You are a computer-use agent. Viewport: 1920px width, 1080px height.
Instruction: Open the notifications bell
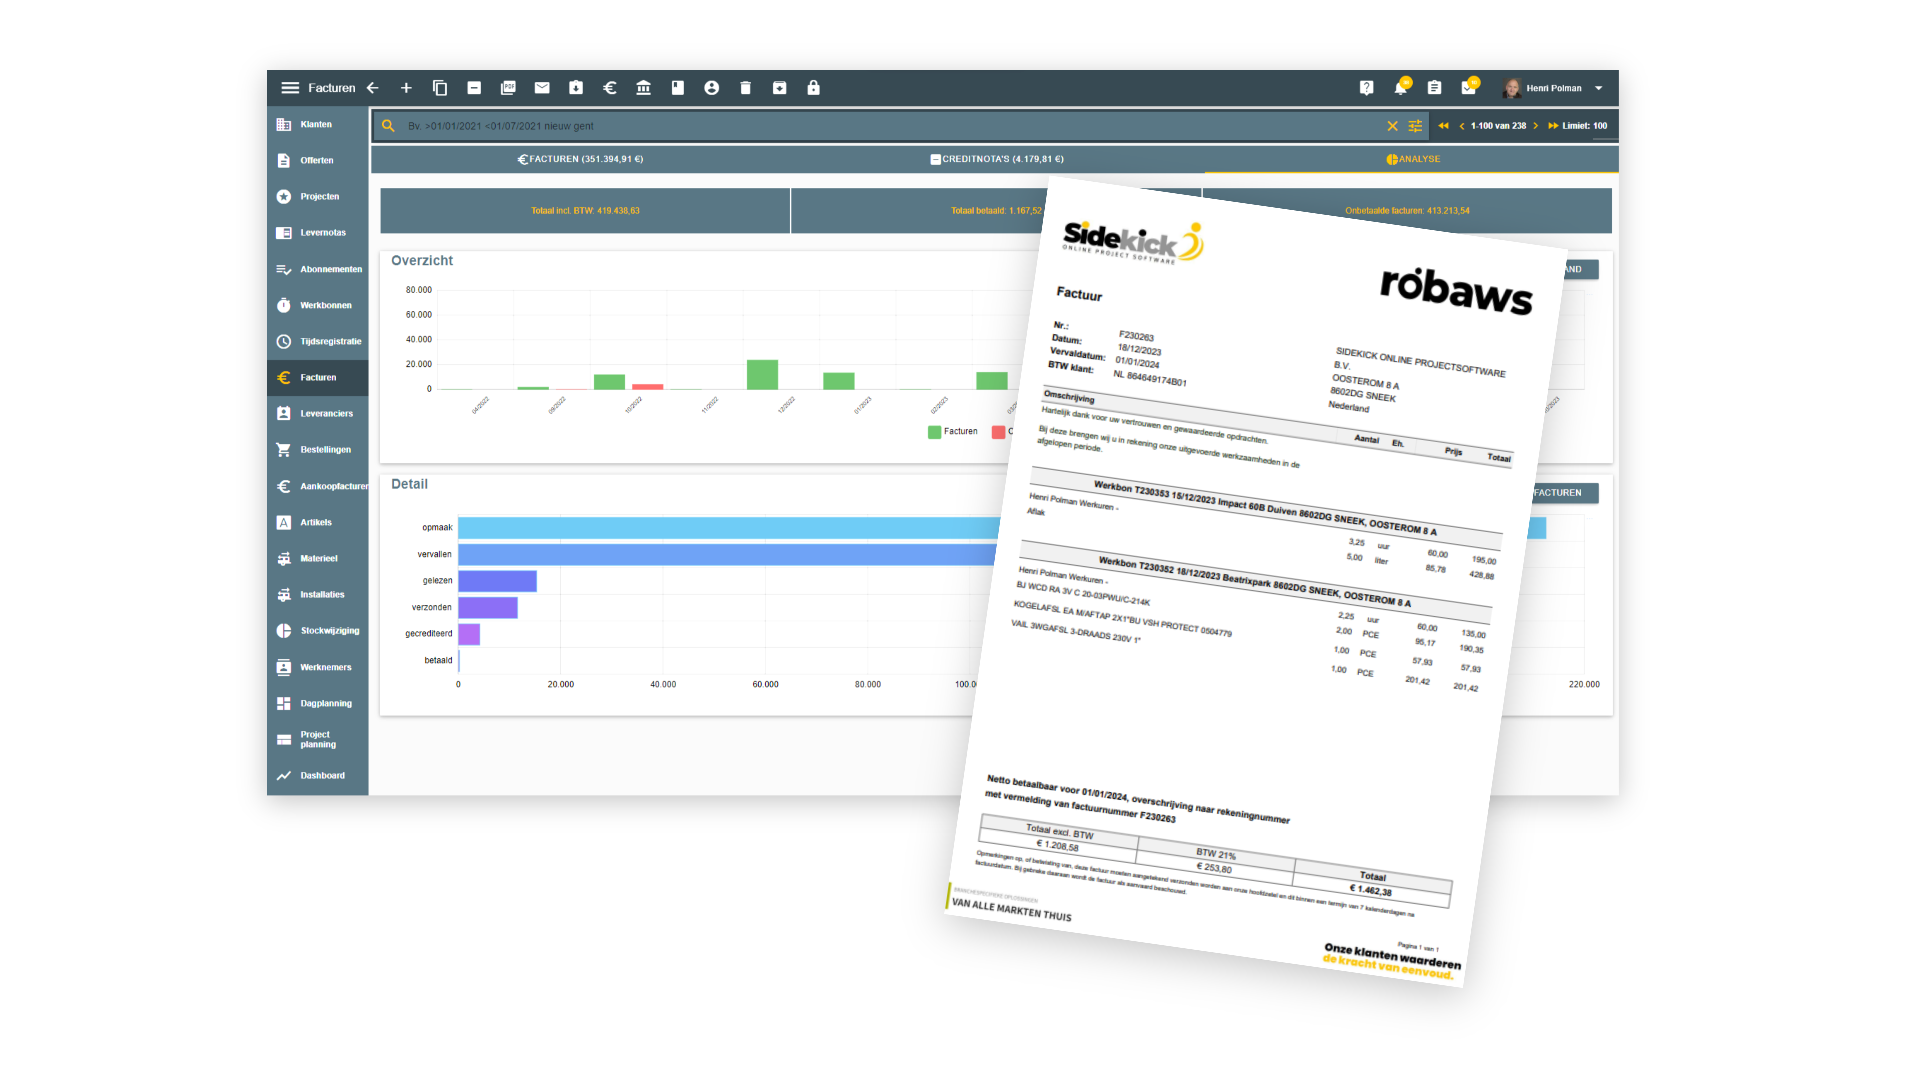pyautogui.click(x=1400, y=88)
